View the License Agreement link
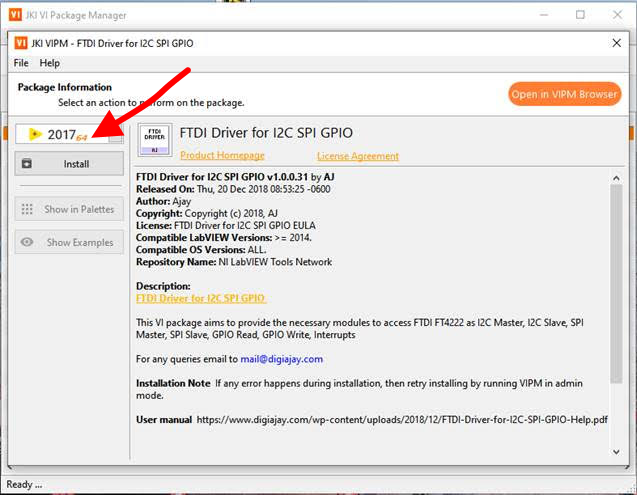This screenshot has width=637, height=495. (x=358, y=156)
